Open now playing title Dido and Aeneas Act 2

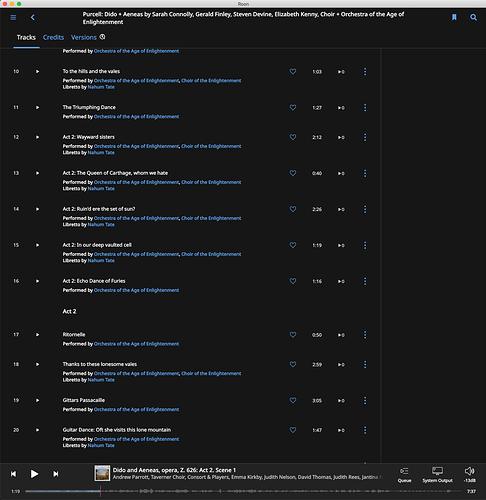coord(174,470)
